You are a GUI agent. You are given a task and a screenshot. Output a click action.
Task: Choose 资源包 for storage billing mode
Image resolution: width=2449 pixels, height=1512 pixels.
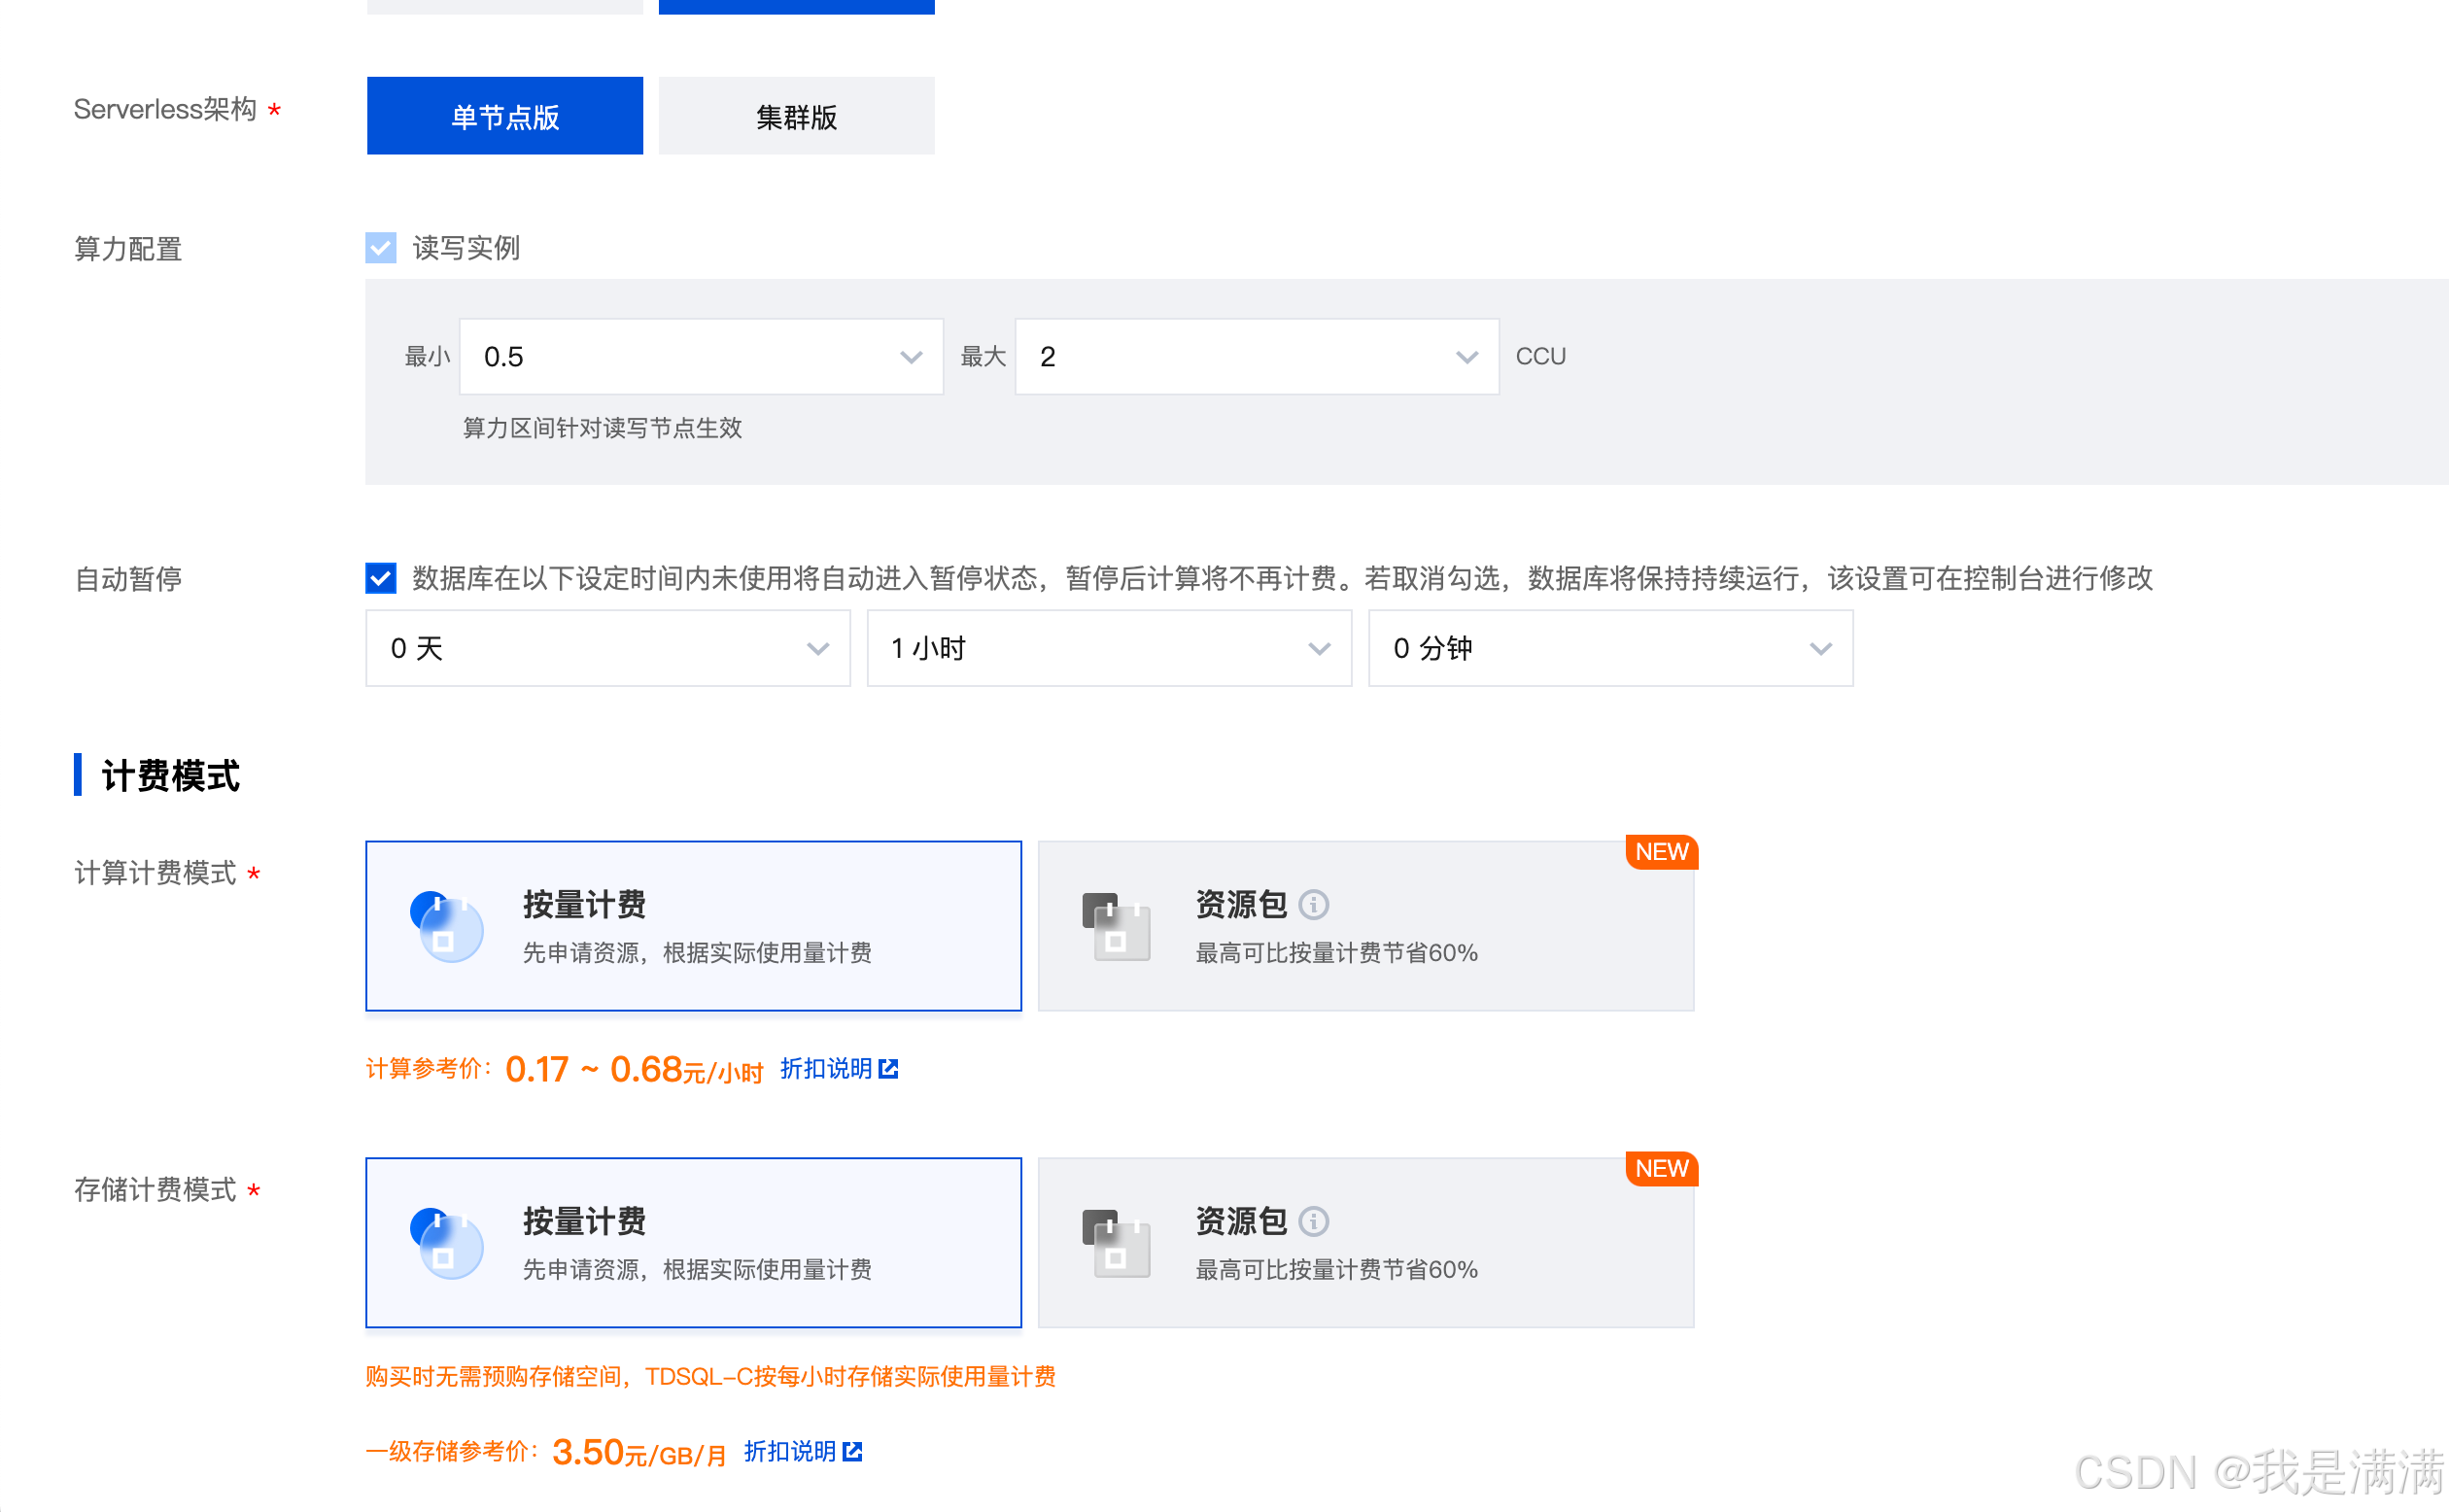pyautogui.click(x=1365, y=1243)
